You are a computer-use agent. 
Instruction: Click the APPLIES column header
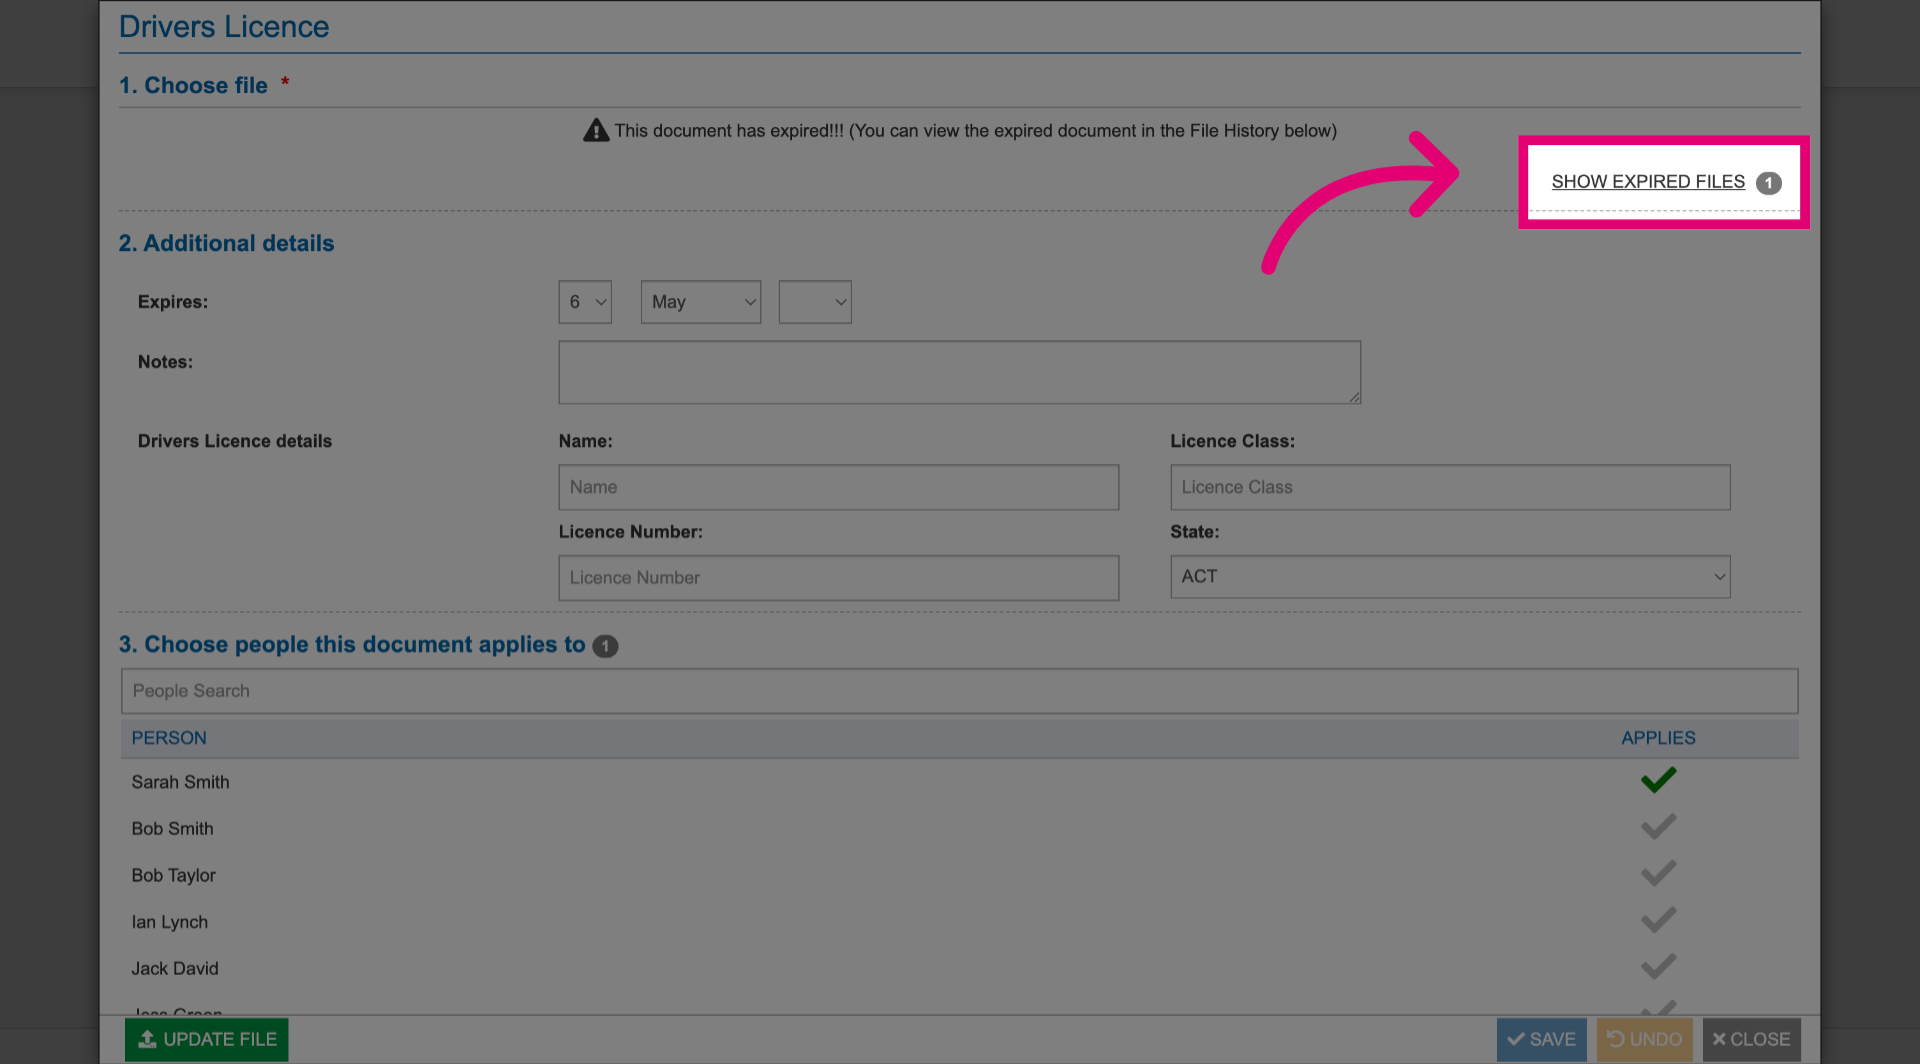pyautogui.click(x=1658, y=738)
